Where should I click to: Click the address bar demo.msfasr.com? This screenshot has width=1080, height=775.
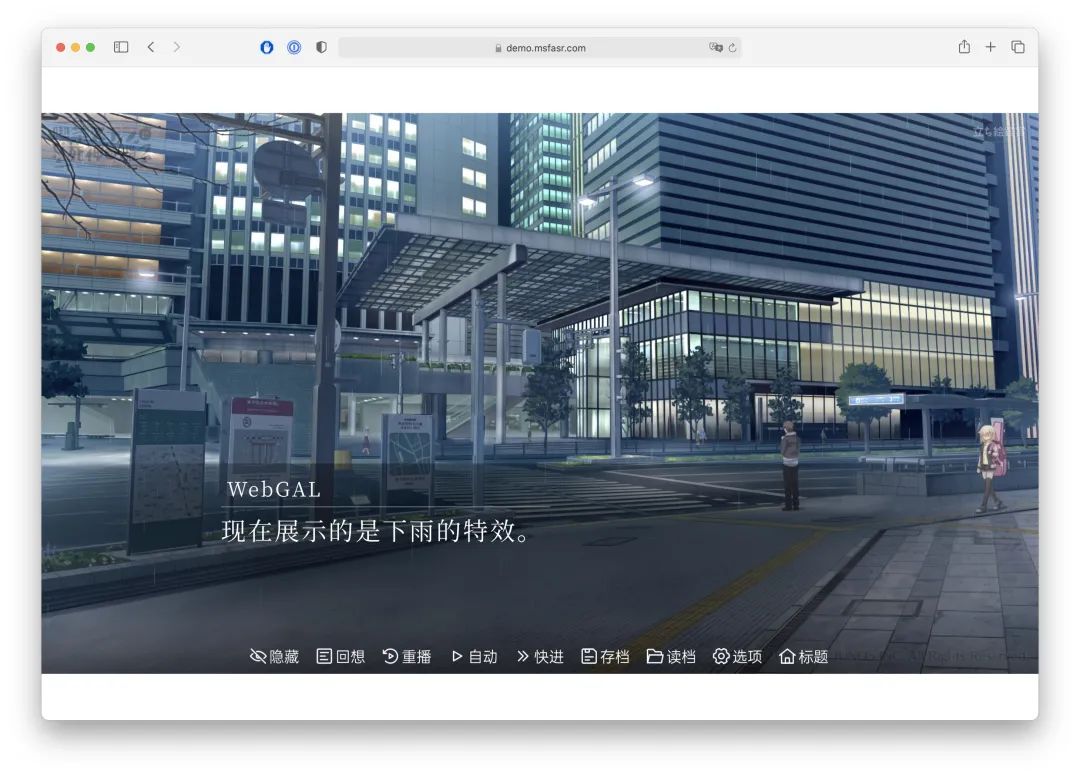pos(539,48)
